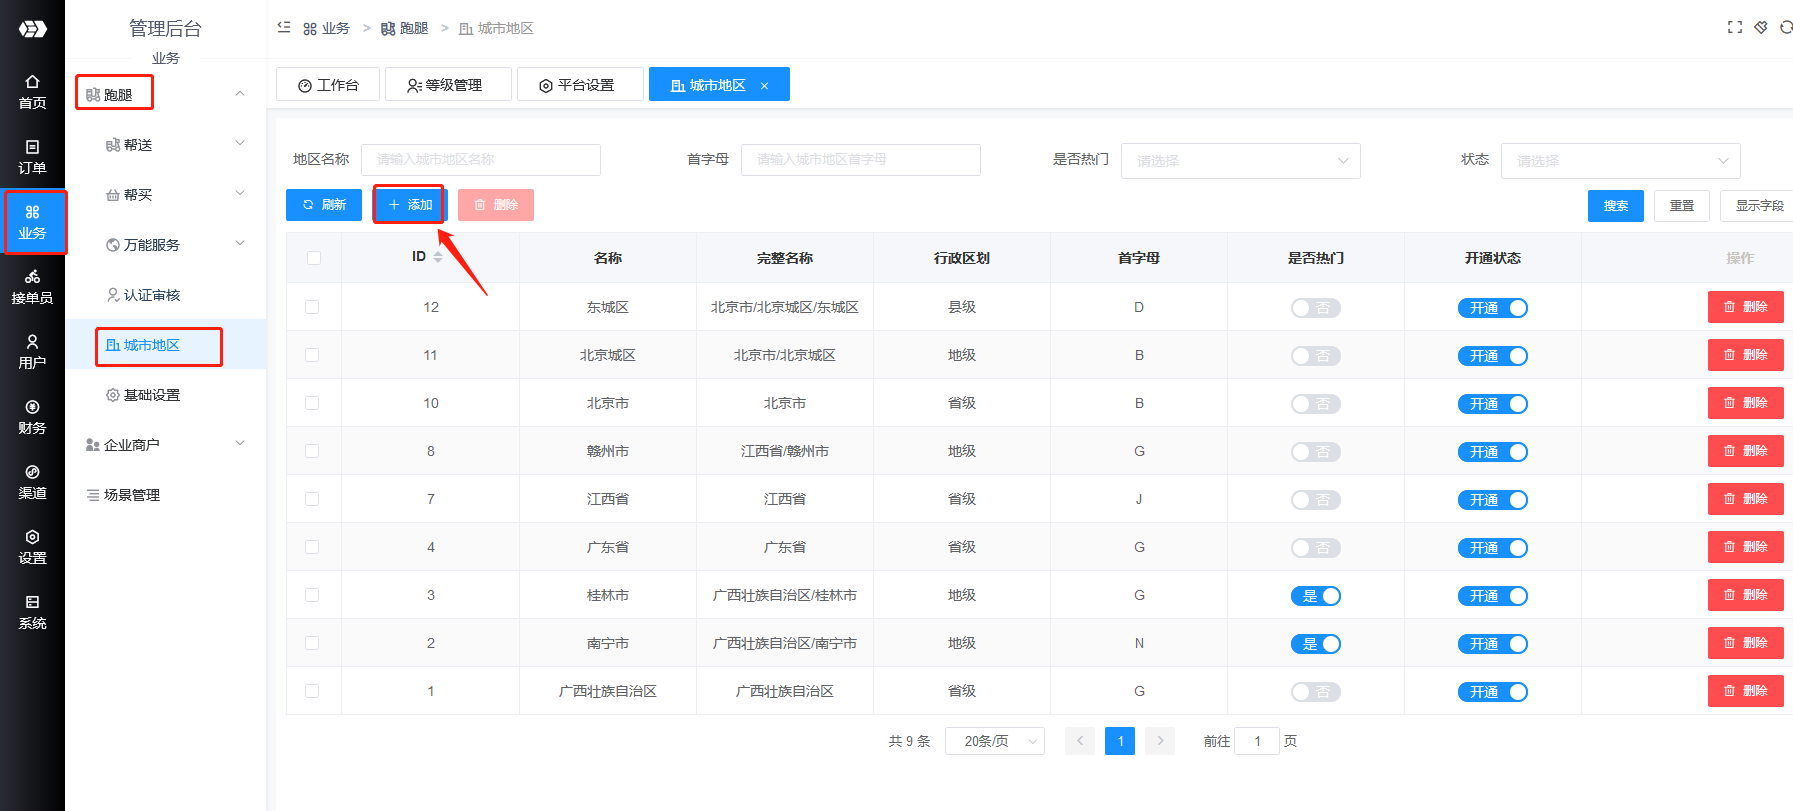1793x811 pixels.
Task: Select all rows with the header checkbox
Action: point(314,258)
